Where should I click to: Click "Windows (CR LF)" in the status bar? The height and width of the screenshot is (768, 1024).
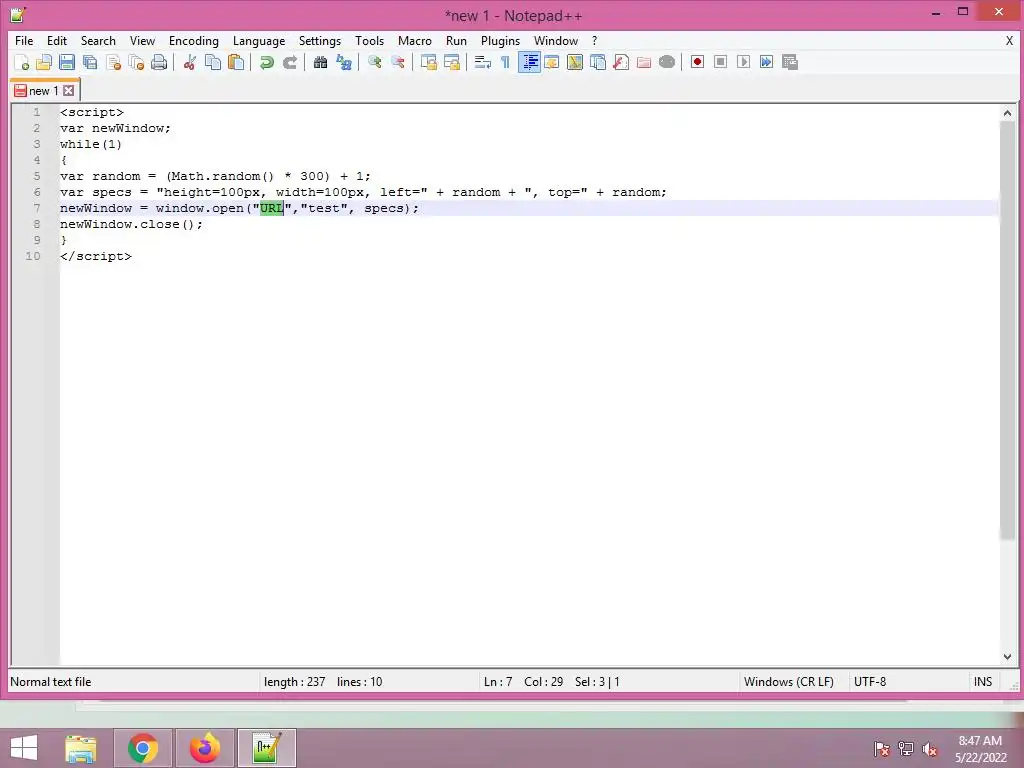pyautogui.click(x=789, y=682)
